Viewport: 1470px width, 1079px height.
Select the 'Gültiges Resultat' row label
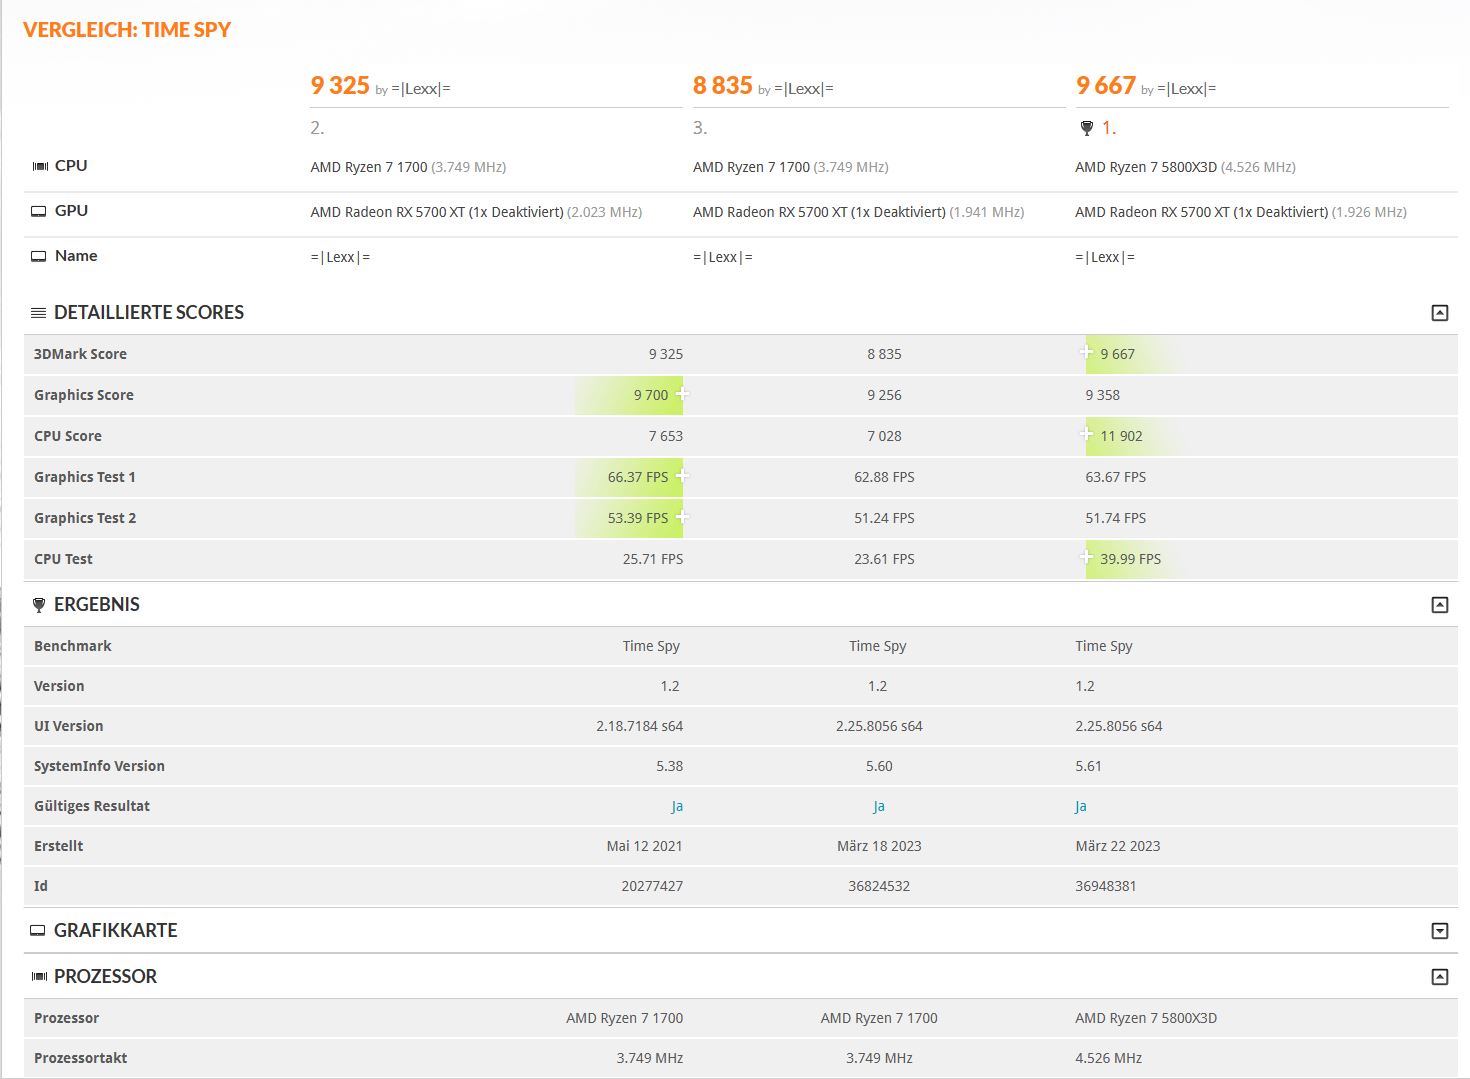click(x=92, y=806)
